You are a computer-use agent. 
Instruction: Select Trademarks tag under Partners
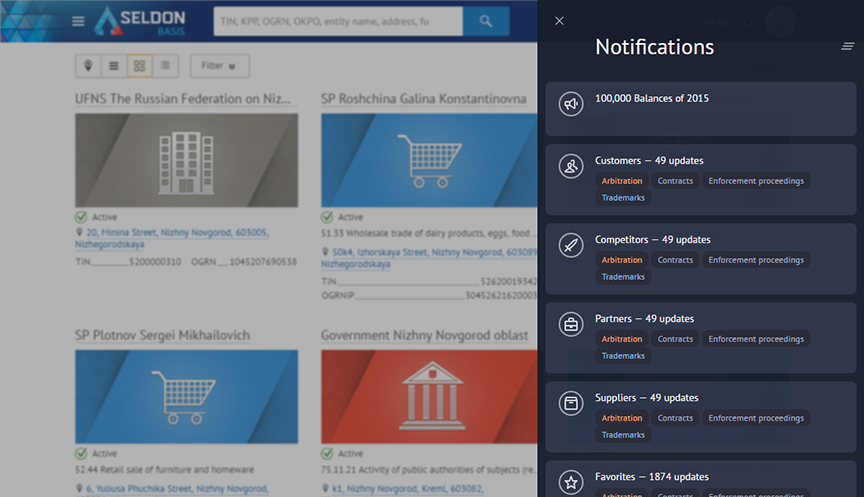click(623, 356)
